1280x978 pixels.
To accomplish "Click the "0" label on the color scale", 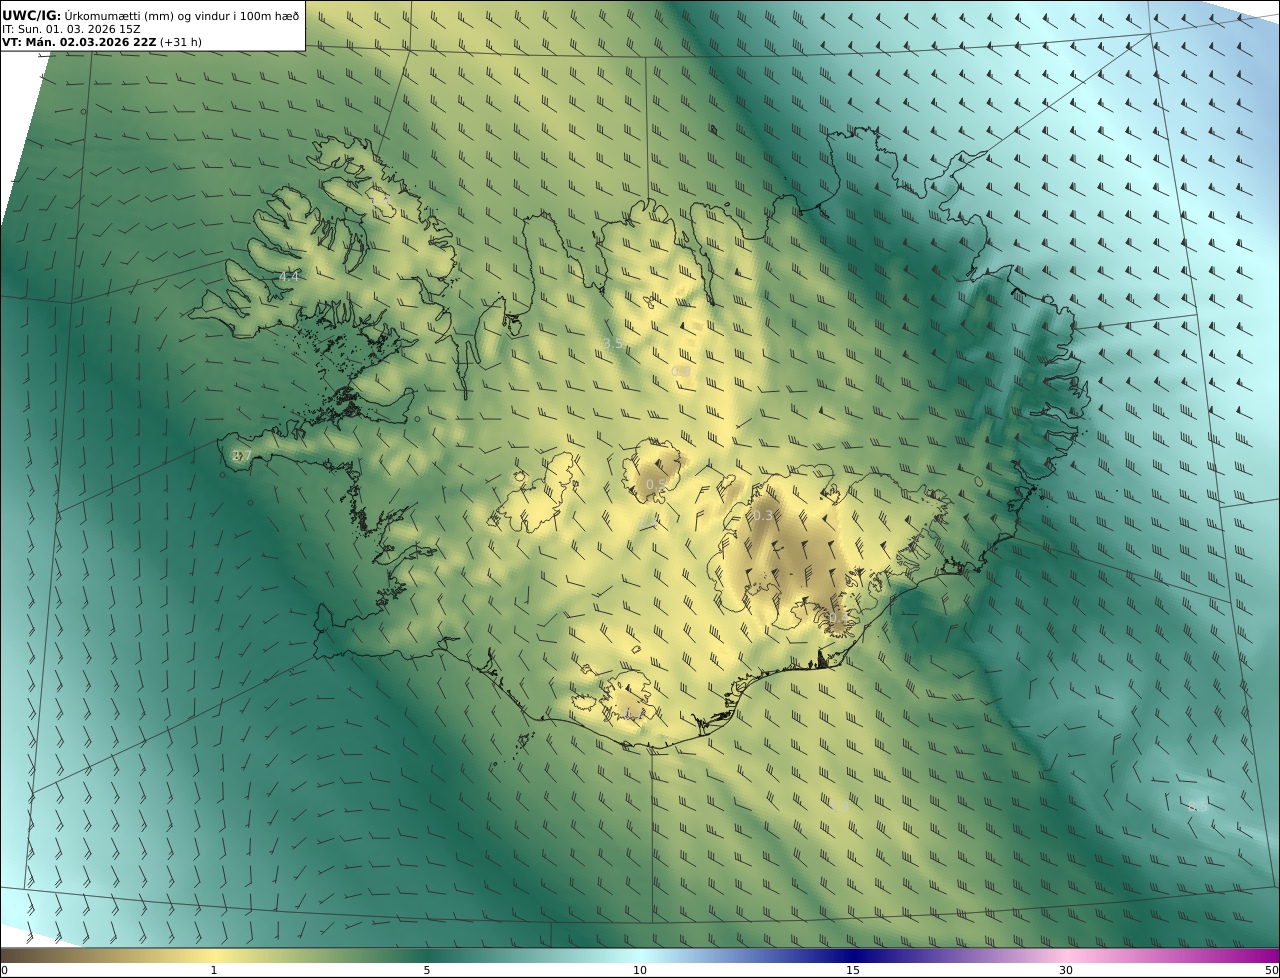I will click(4, 970).
